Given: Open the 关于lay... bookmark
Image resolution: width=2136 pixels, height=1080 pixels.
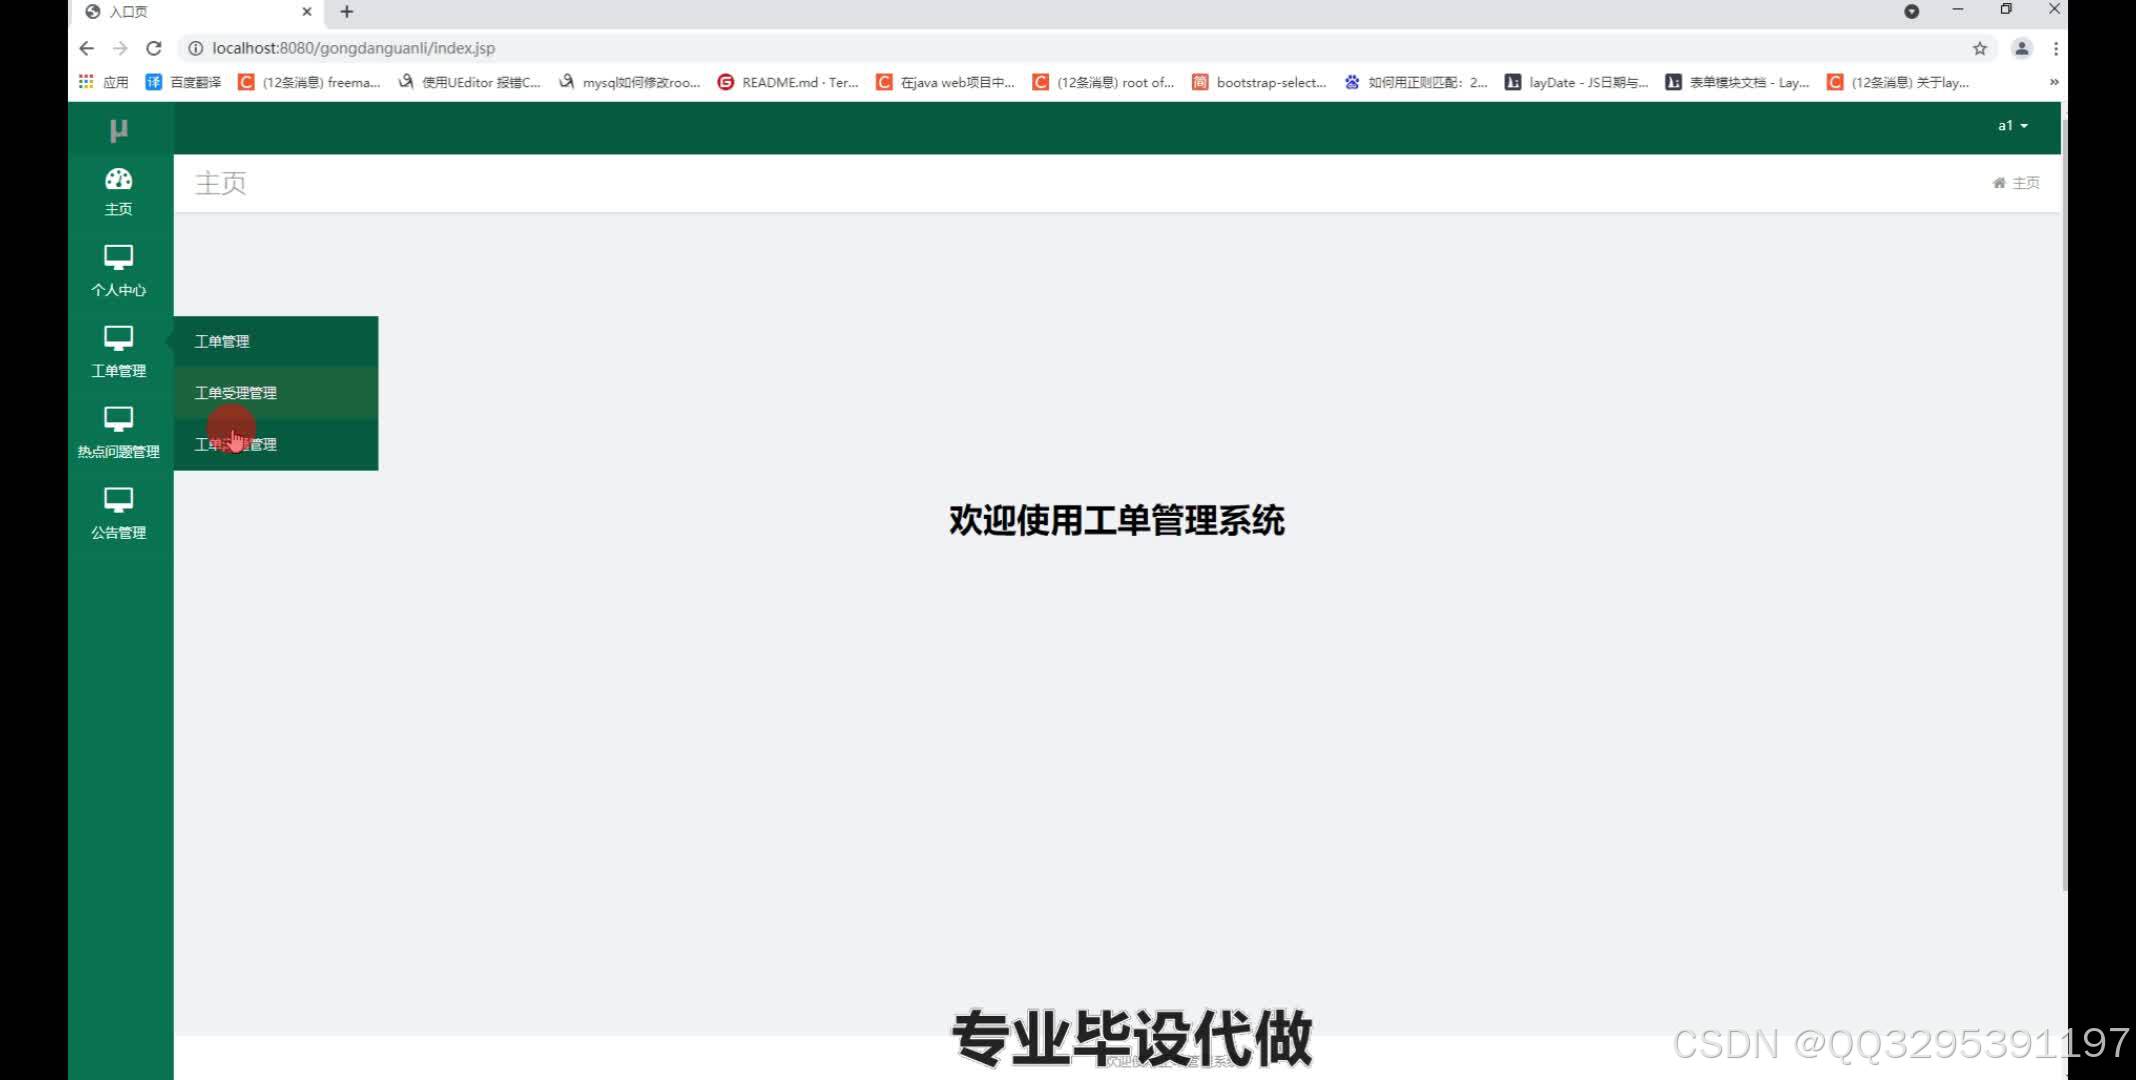Looking at the screenshot, I should tap(1898, 82).
